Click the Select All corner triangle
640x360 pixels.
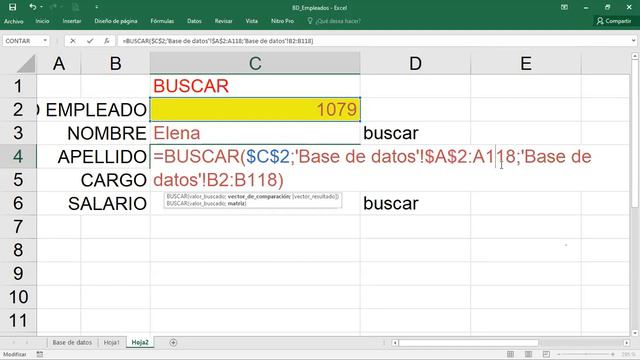pyautogui.click(x=27, y=64)
